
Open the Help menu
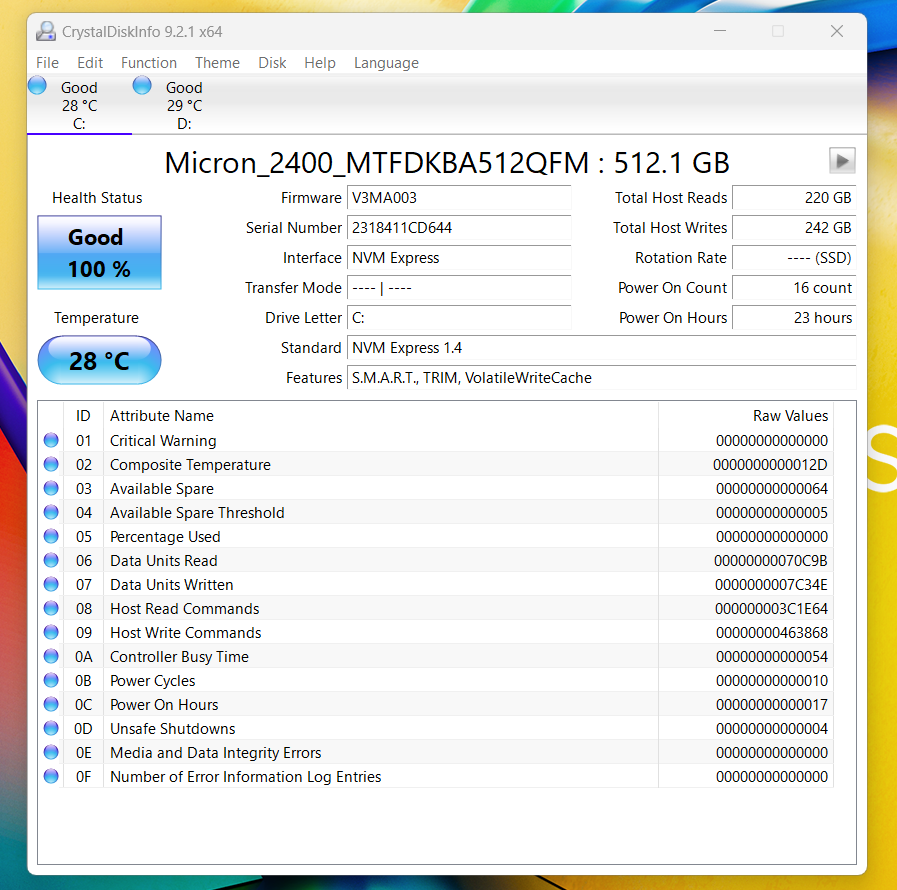(x=320, y=63)
